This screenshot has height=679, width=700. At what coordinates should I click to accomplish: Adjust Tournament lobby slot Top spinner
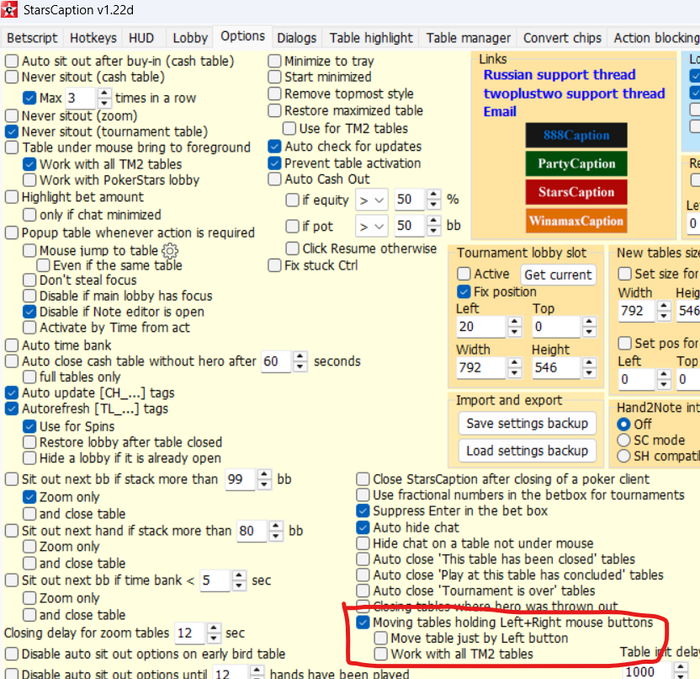589,326
